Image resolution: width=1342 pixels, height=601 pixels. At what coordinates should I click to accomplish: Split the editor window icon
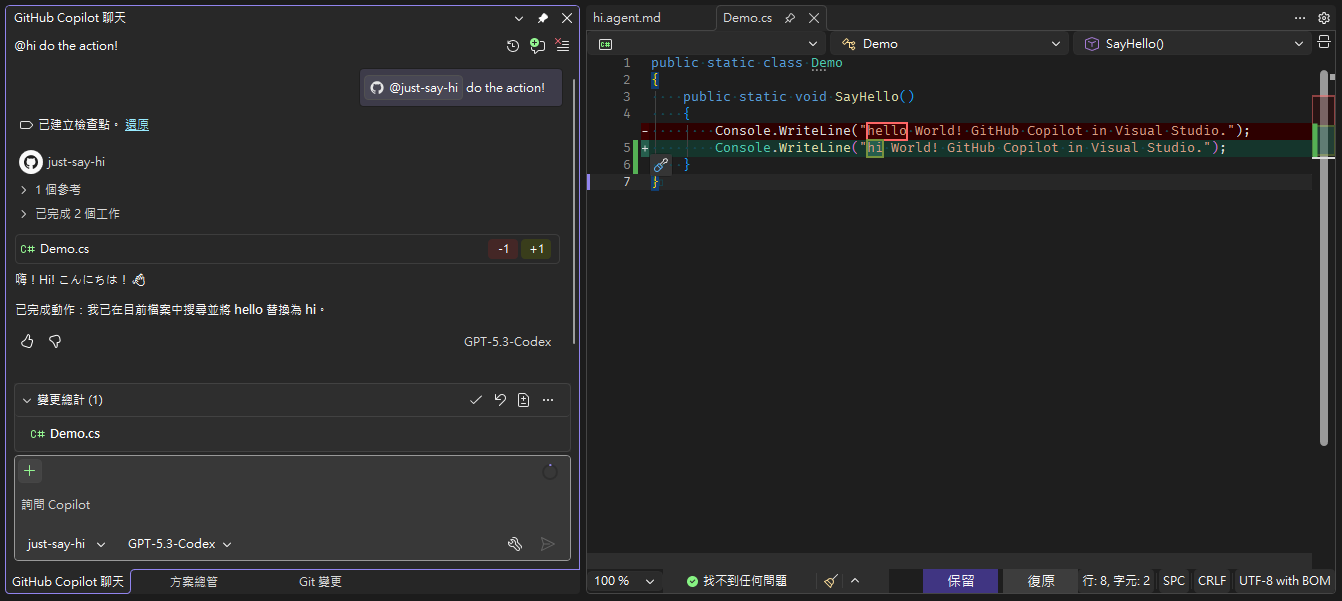[x=1324, y=43]
